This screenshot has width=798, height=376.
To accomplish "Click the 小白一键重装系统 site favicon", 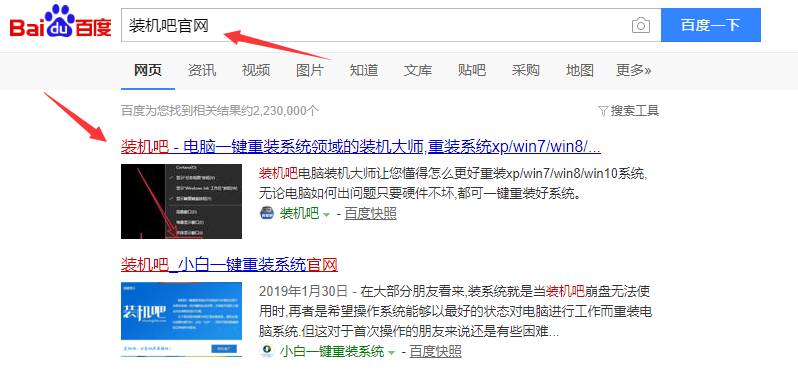I will [x=267, y=351].
